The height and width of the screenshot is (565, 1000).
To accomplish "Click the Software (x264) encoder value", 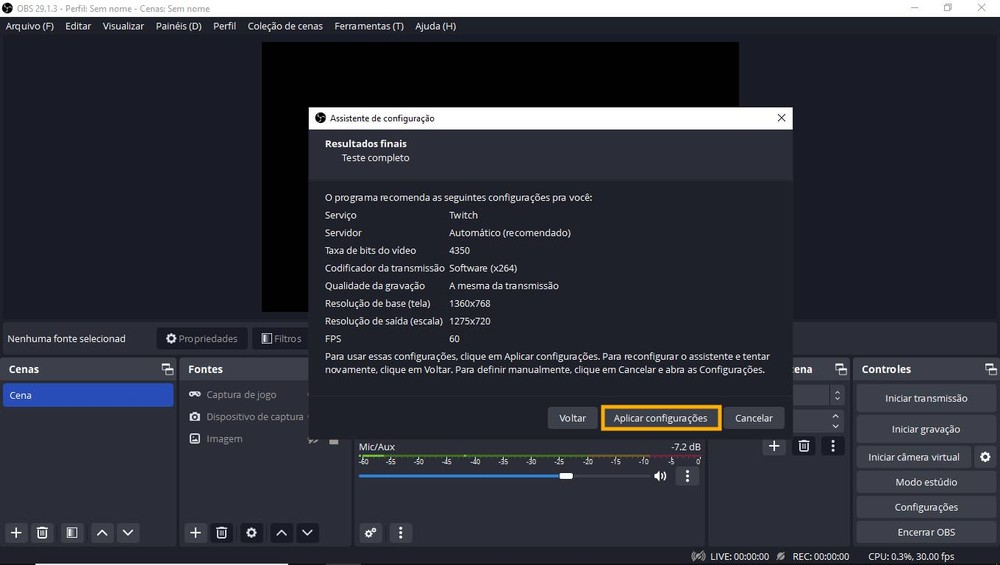I will [x=483, y=268].
